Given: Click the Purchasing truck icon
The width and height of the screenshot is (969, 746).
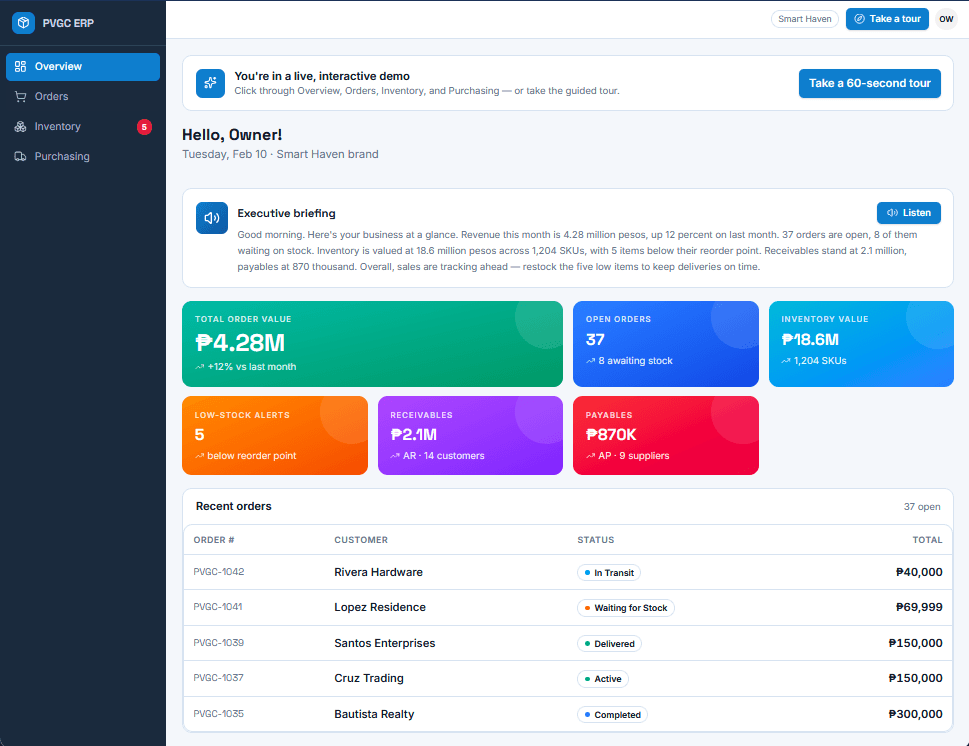Looking at the screenshot, I should coord(20,156).
